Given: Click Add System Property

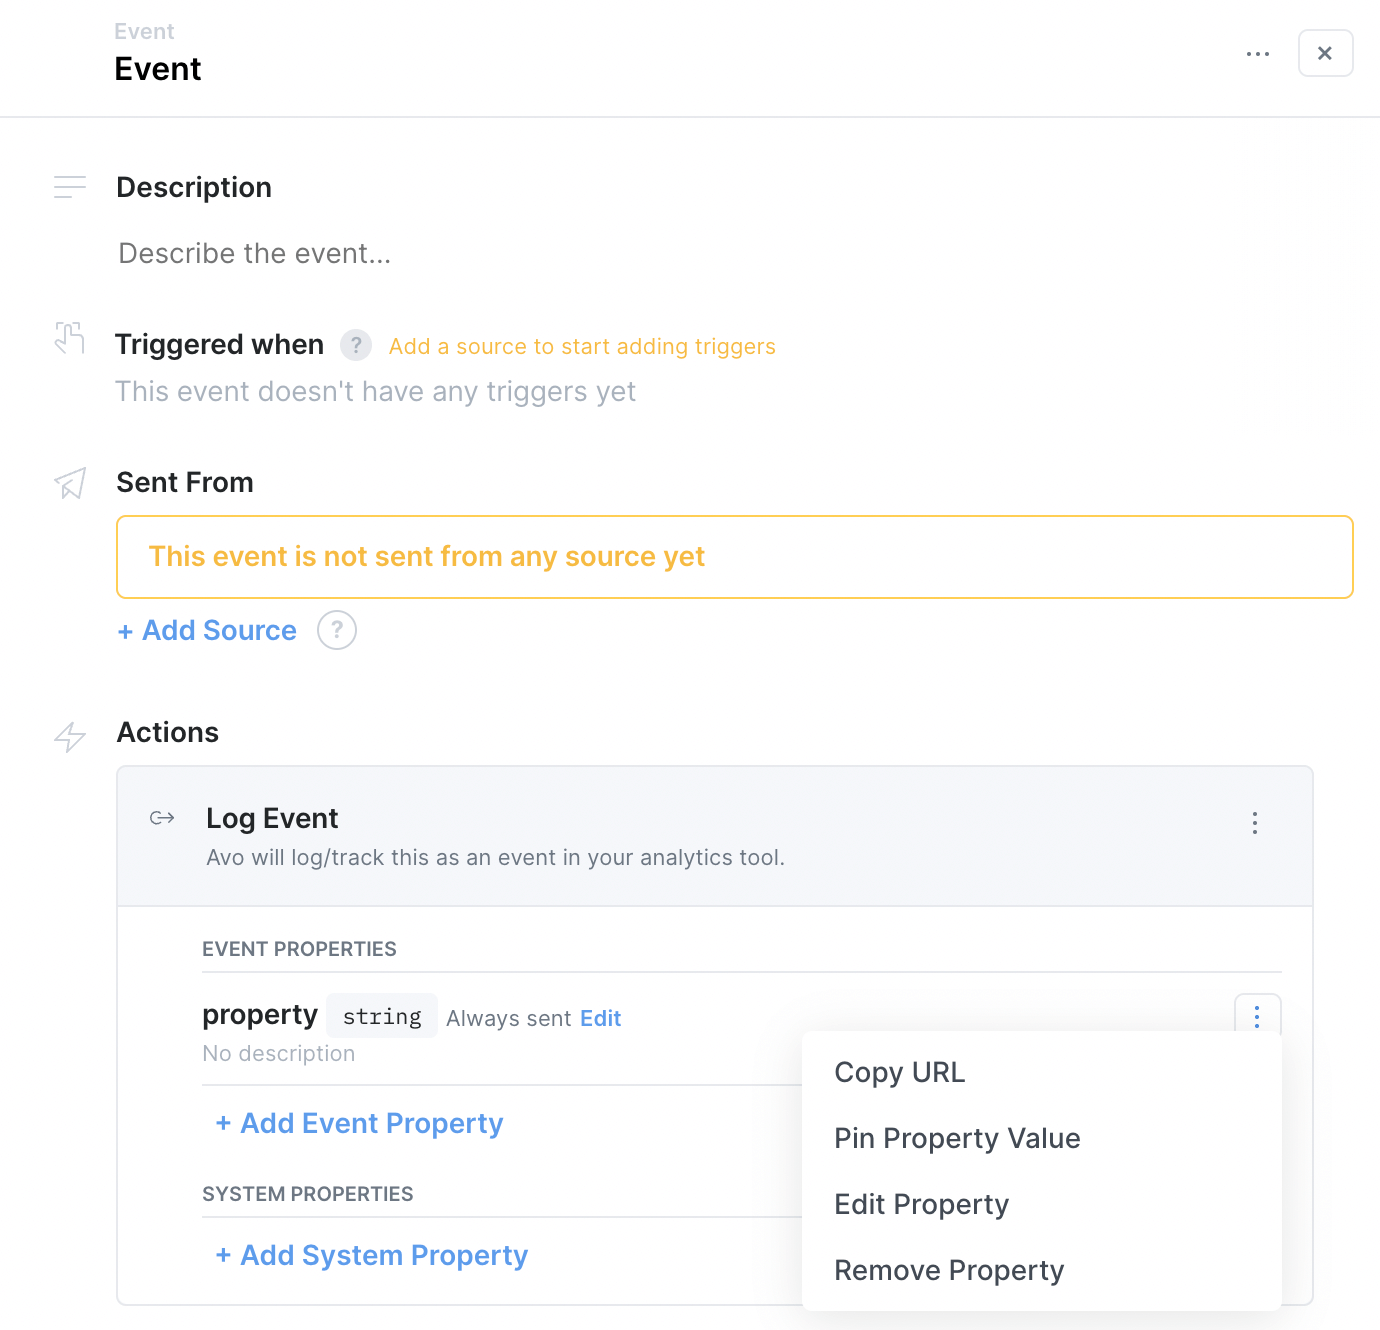Looking at the screenshot, I should pos(371,1255).
